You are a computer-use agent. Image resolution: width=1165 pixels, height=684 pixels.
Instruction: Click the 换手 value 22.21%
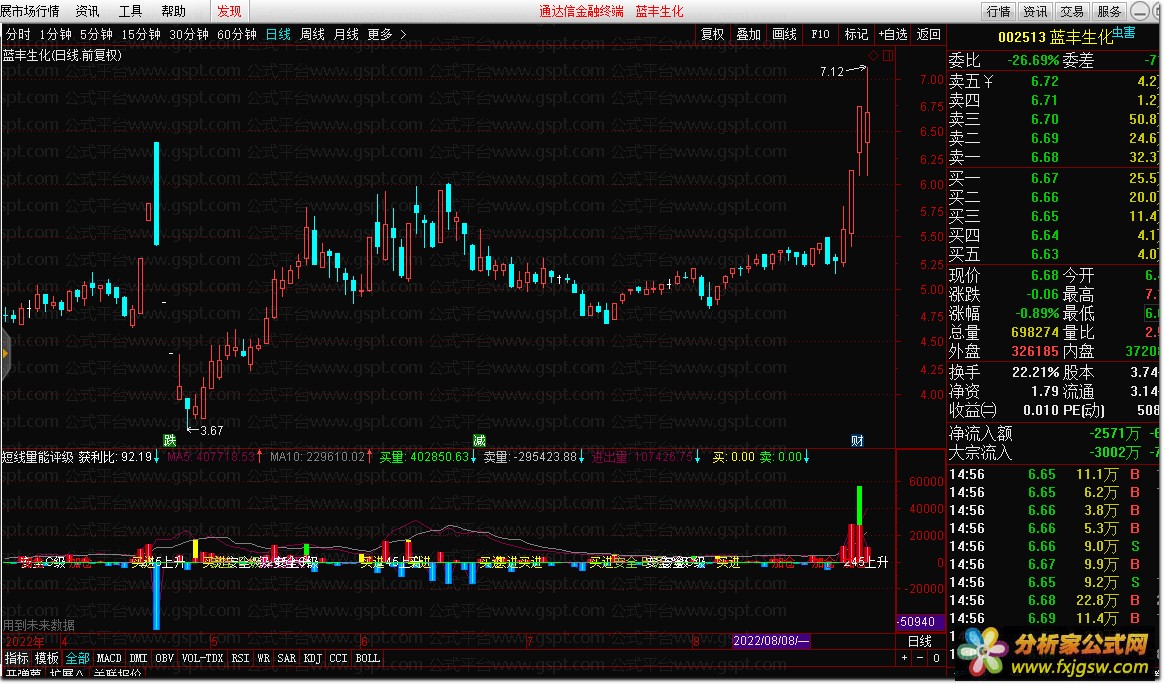point(1035,372)
